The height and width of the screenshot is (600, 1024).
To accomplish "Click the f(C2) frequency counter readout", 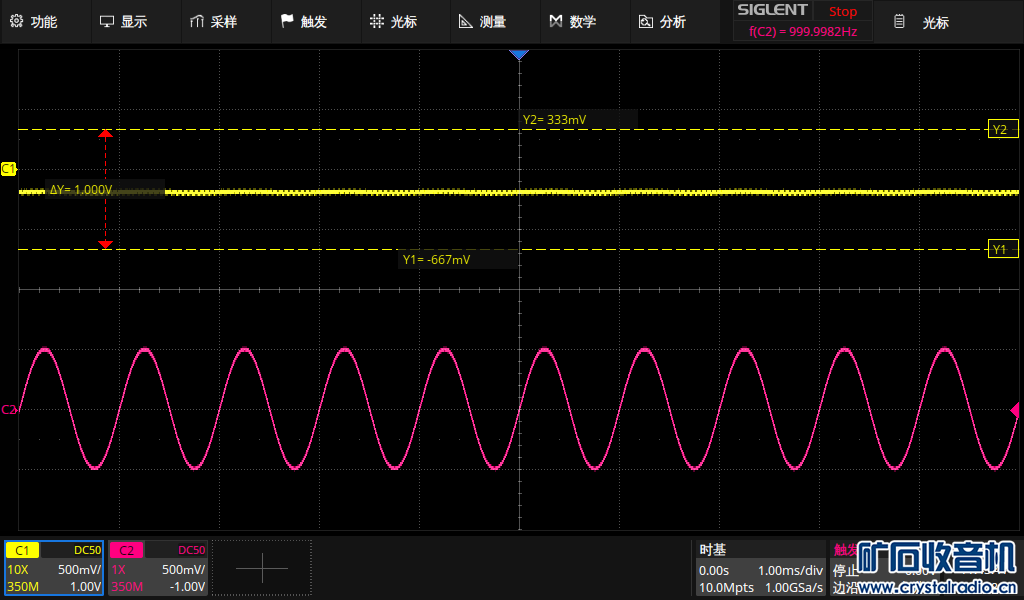I will 802,32.
